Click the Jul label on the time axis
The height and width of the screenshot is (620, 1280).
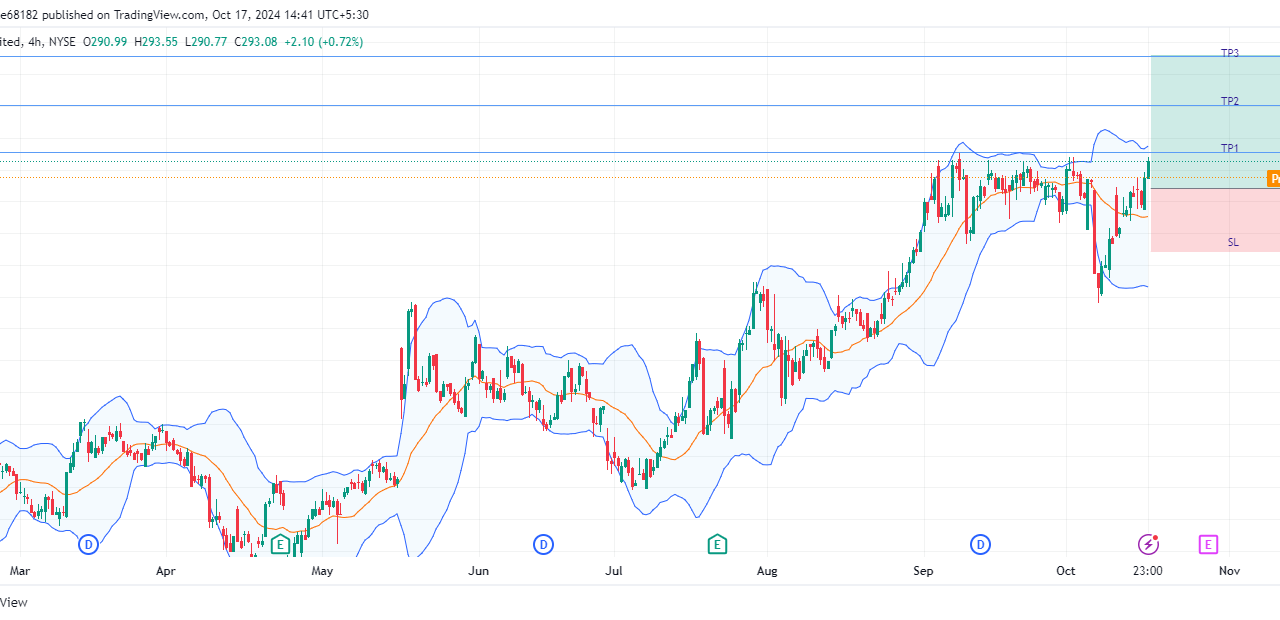click(614, 571)
